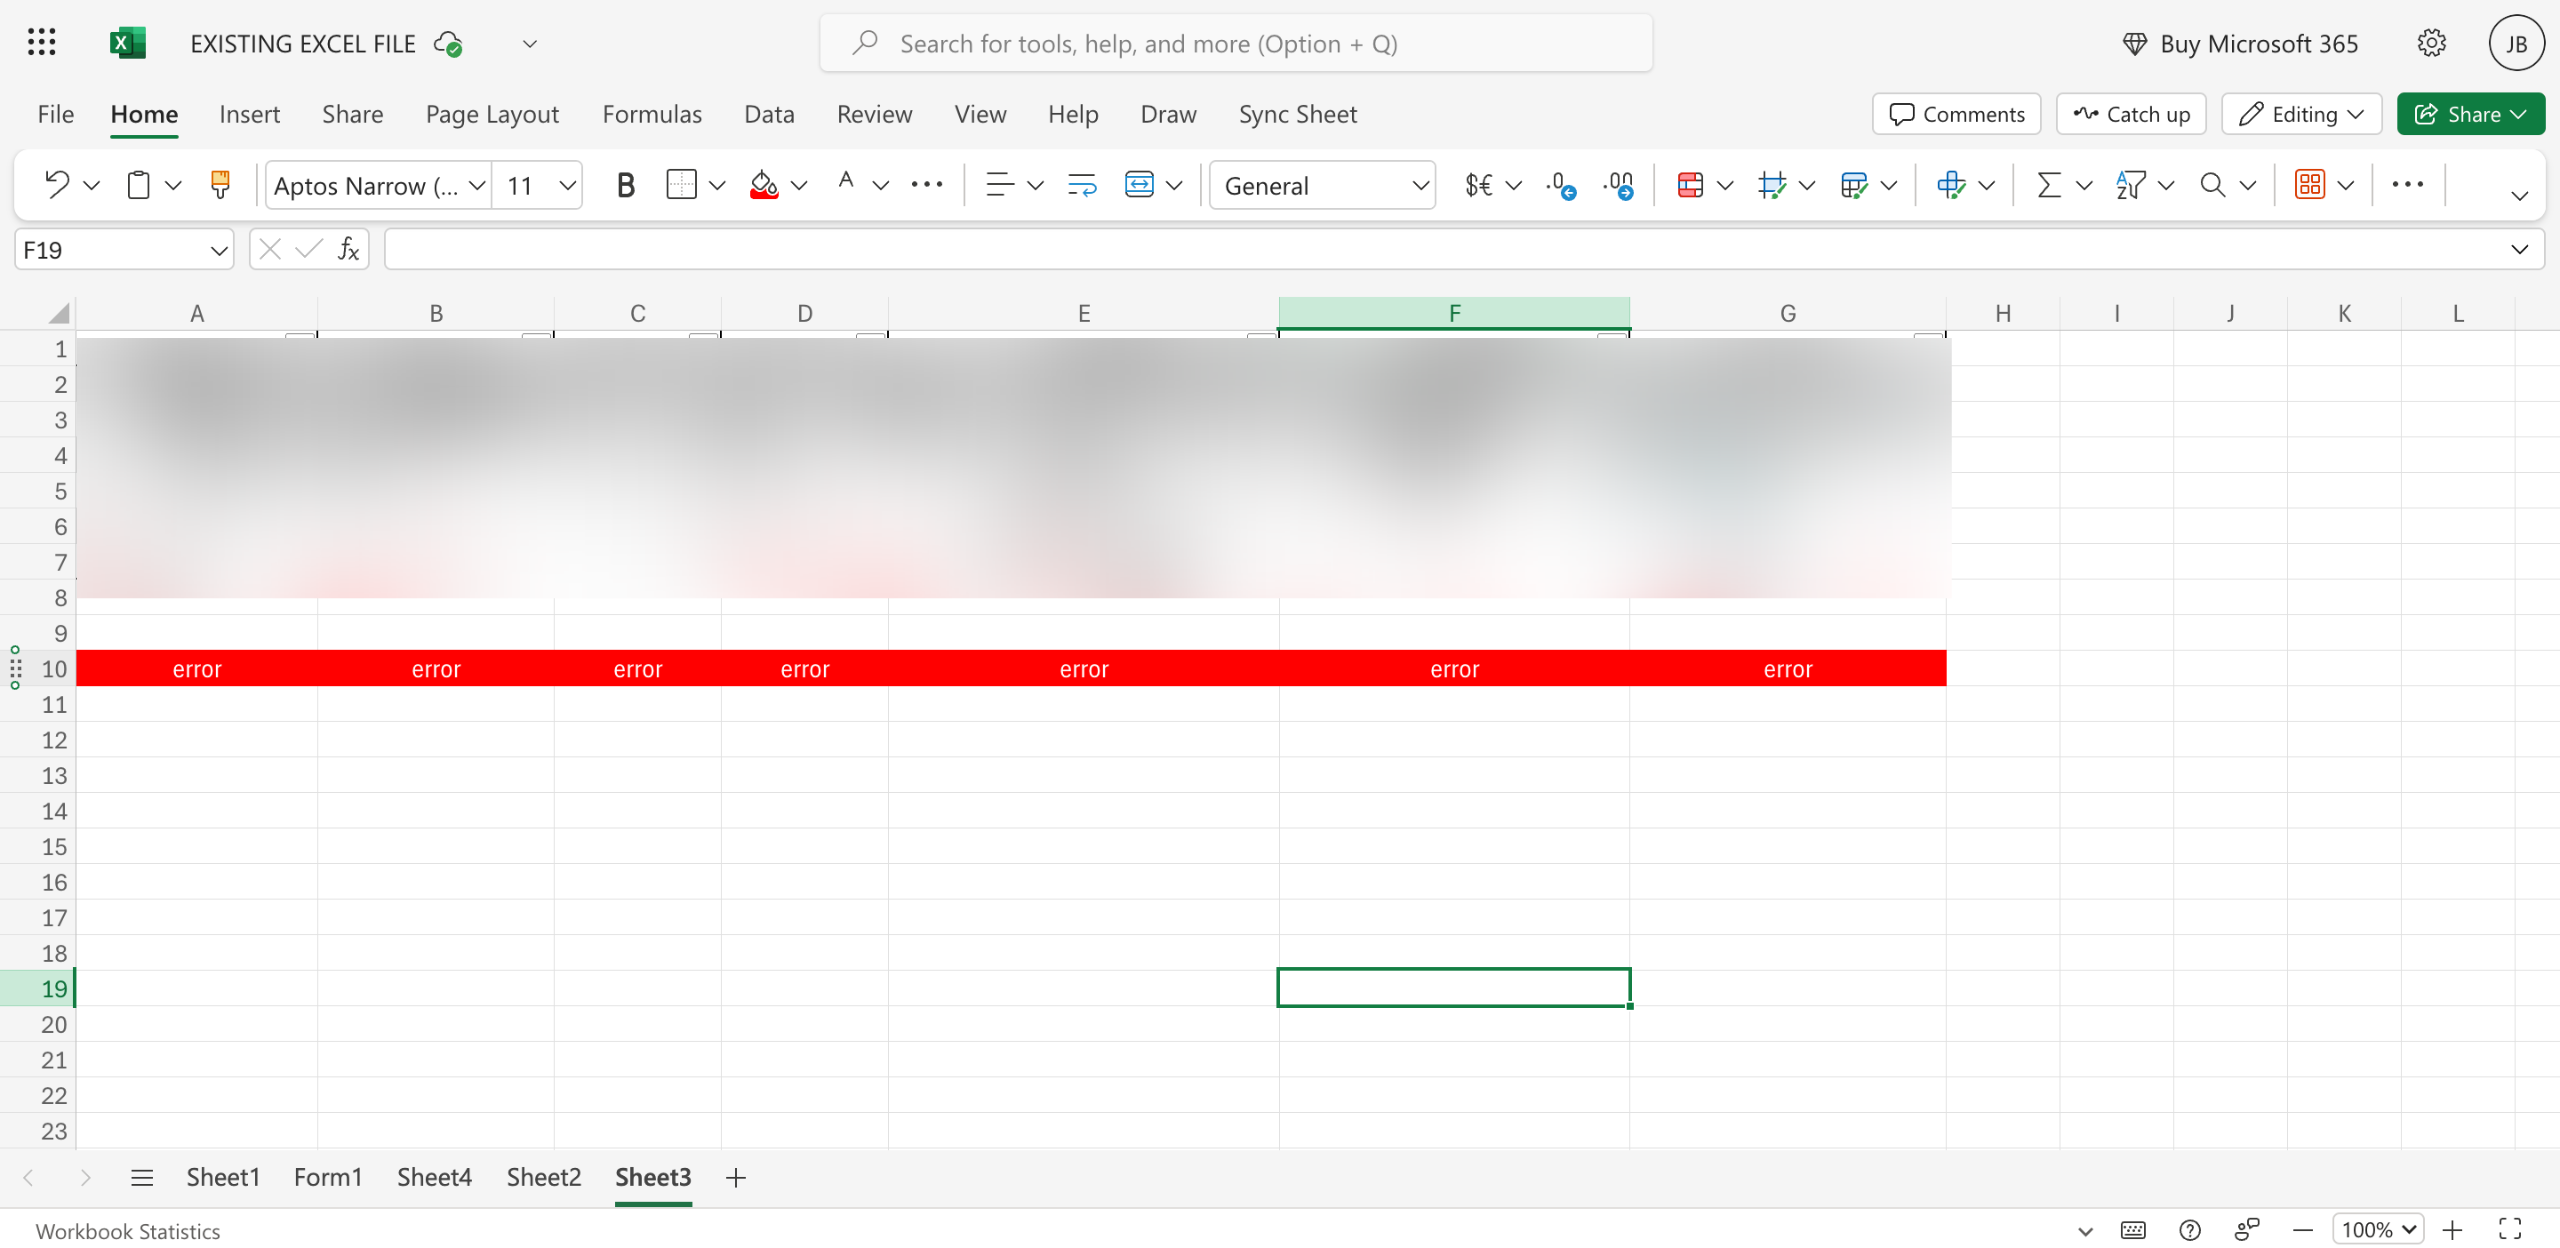Click the Insert Function fx icon
2560x1248 pixels.
click(348, 249)
